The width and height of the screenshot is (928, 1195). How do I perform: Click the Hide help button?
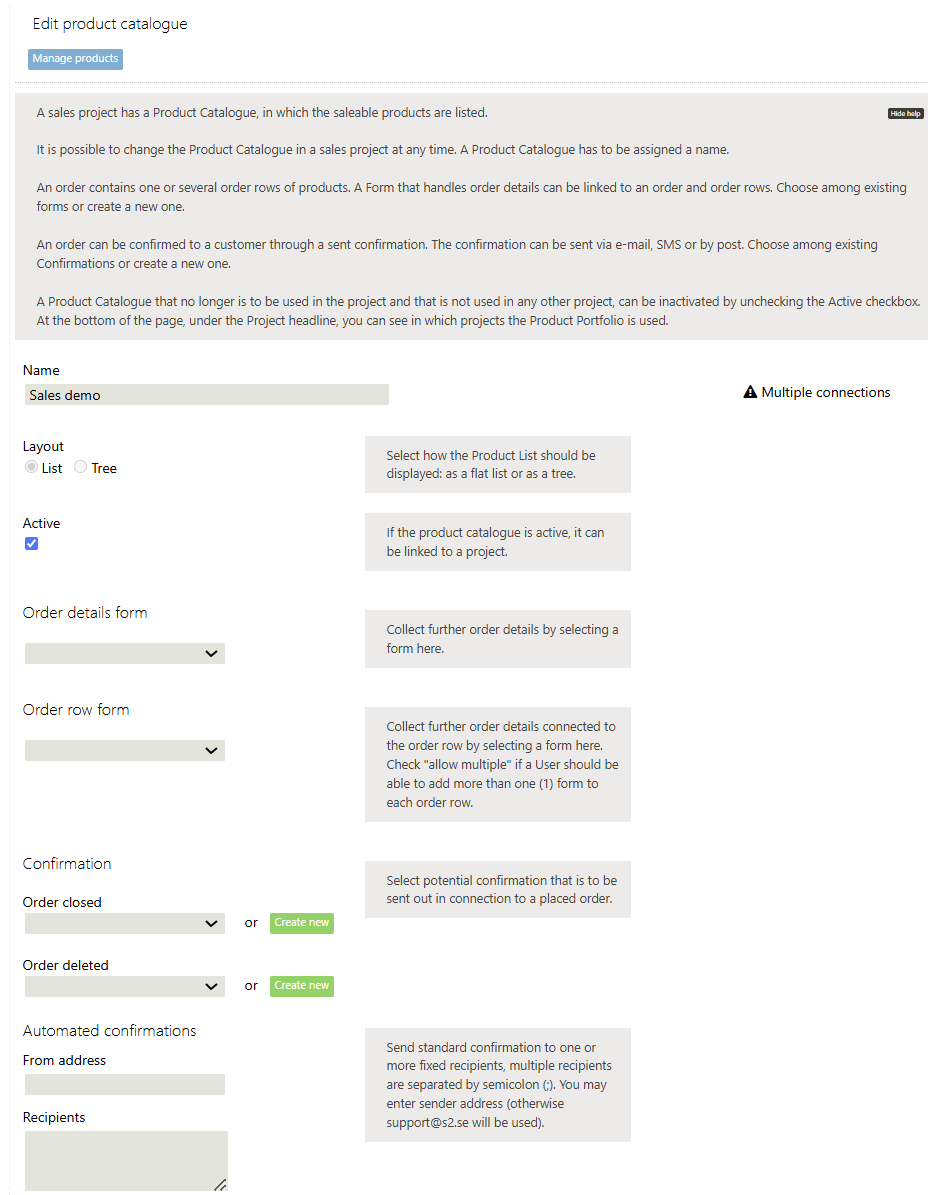coord(905,114)
